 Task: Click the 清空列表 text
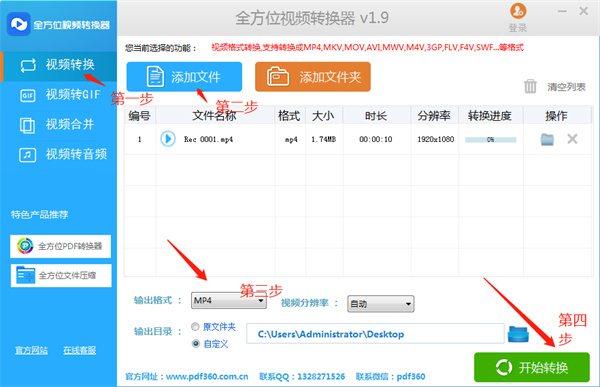(566, 87)
